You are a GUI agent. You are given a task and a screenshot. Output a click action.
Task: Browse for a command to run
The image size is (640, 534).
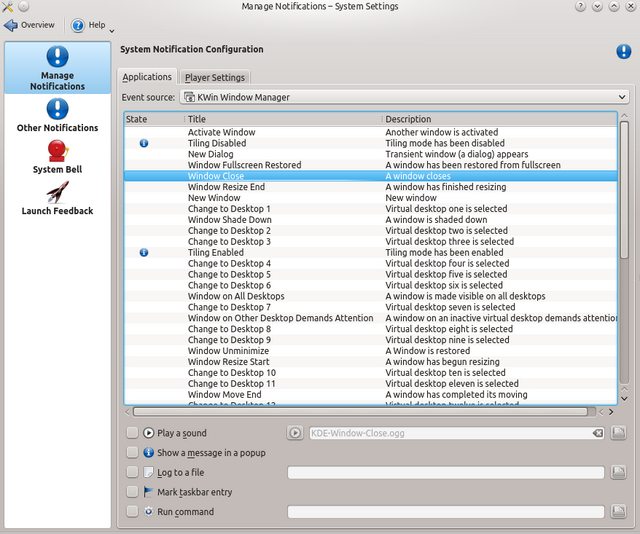618,511
